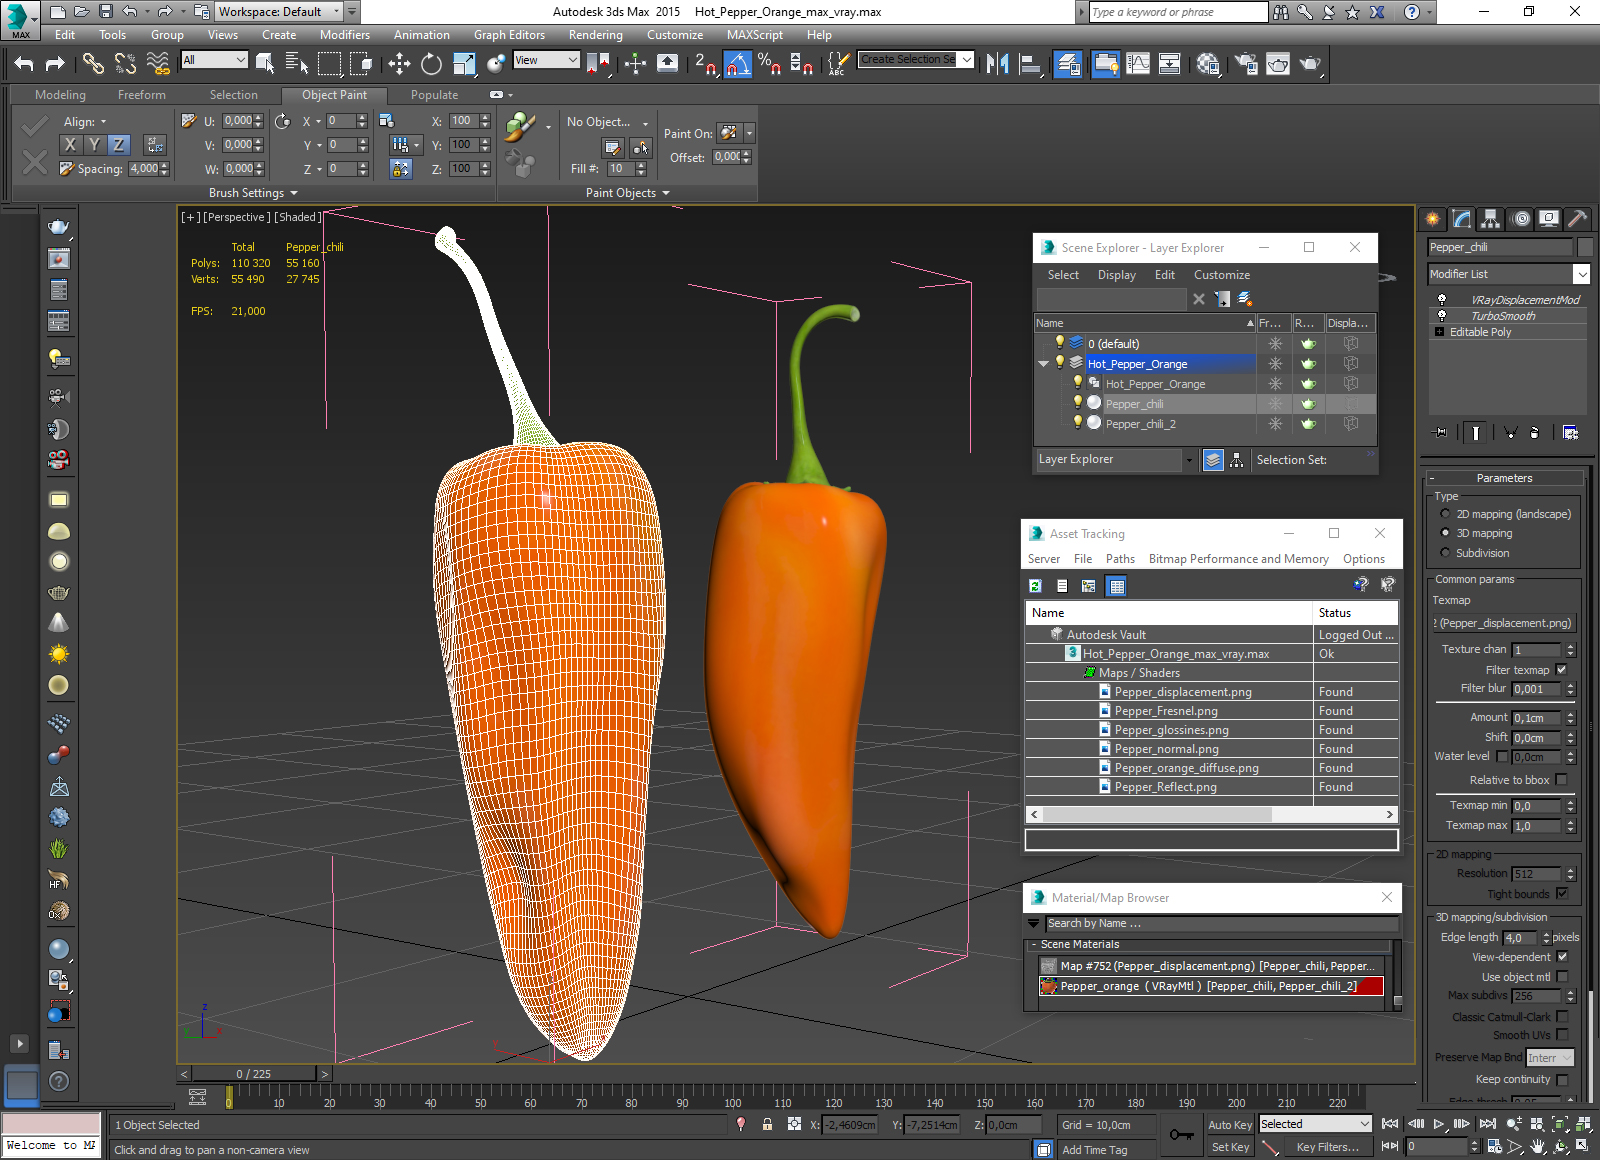Click the Pepper_orange VRayMtl material swatch
1600x1160 pixels.
pos(1049,986)
